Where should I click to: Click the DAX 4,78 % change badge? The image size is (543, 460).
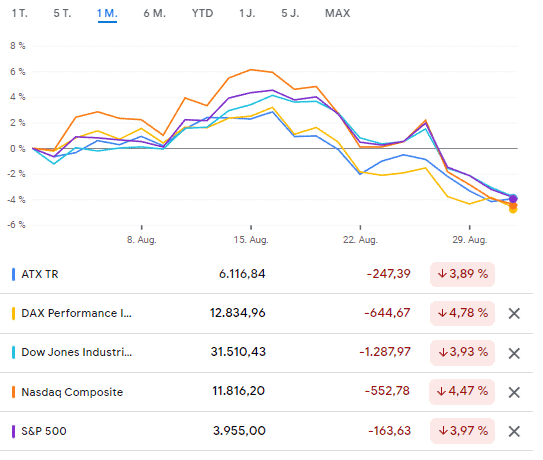click(462, 313)
